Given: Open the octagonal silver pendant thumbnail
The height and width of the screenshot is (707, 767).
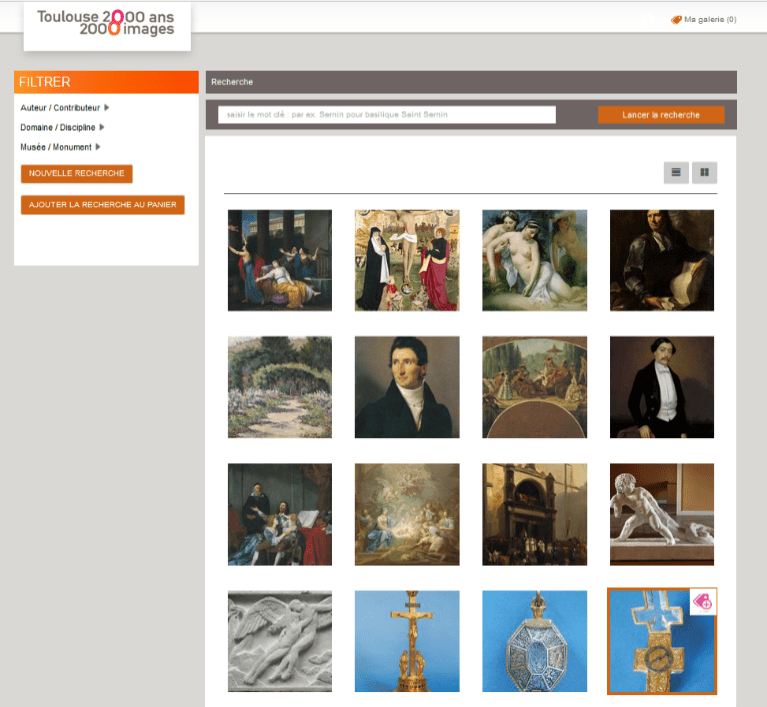Looking at the screenshot, I should coord(535,641).
